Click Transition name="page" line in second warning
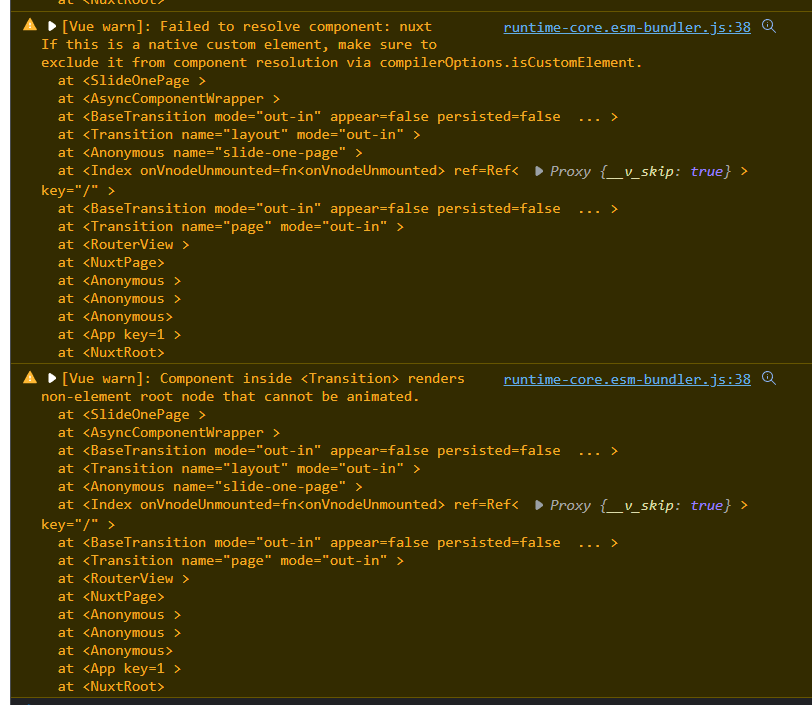 230,560
